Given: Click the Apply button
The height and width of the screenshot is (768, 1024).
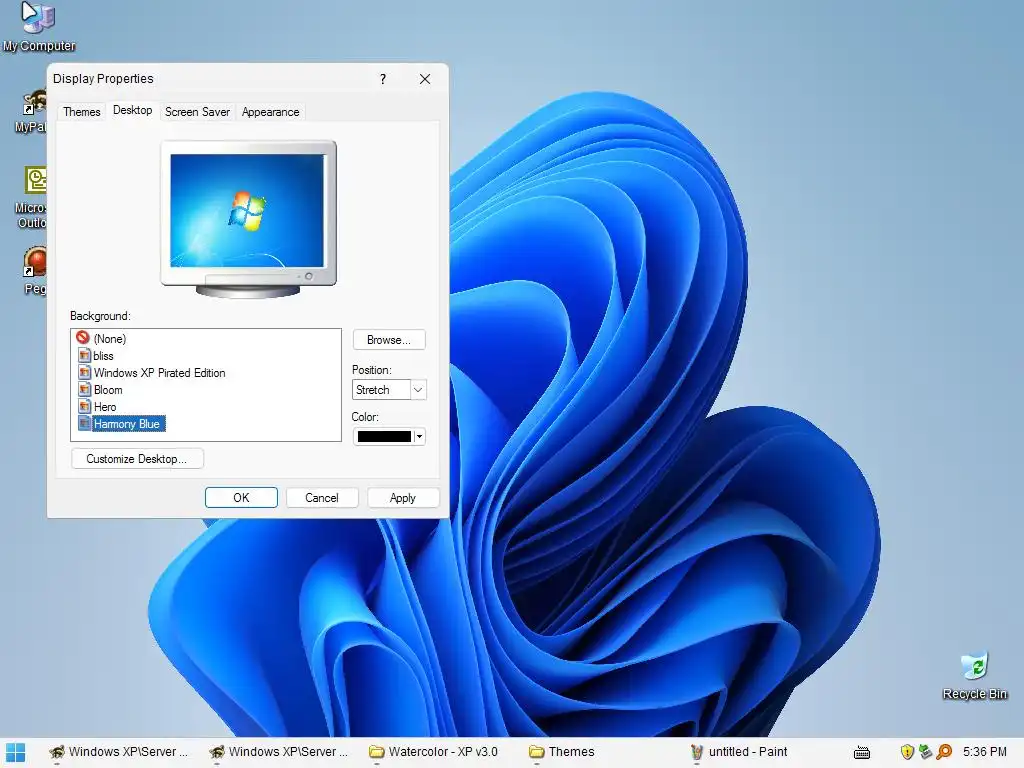Looking at the screenshot, I should (x=403, y=498).
